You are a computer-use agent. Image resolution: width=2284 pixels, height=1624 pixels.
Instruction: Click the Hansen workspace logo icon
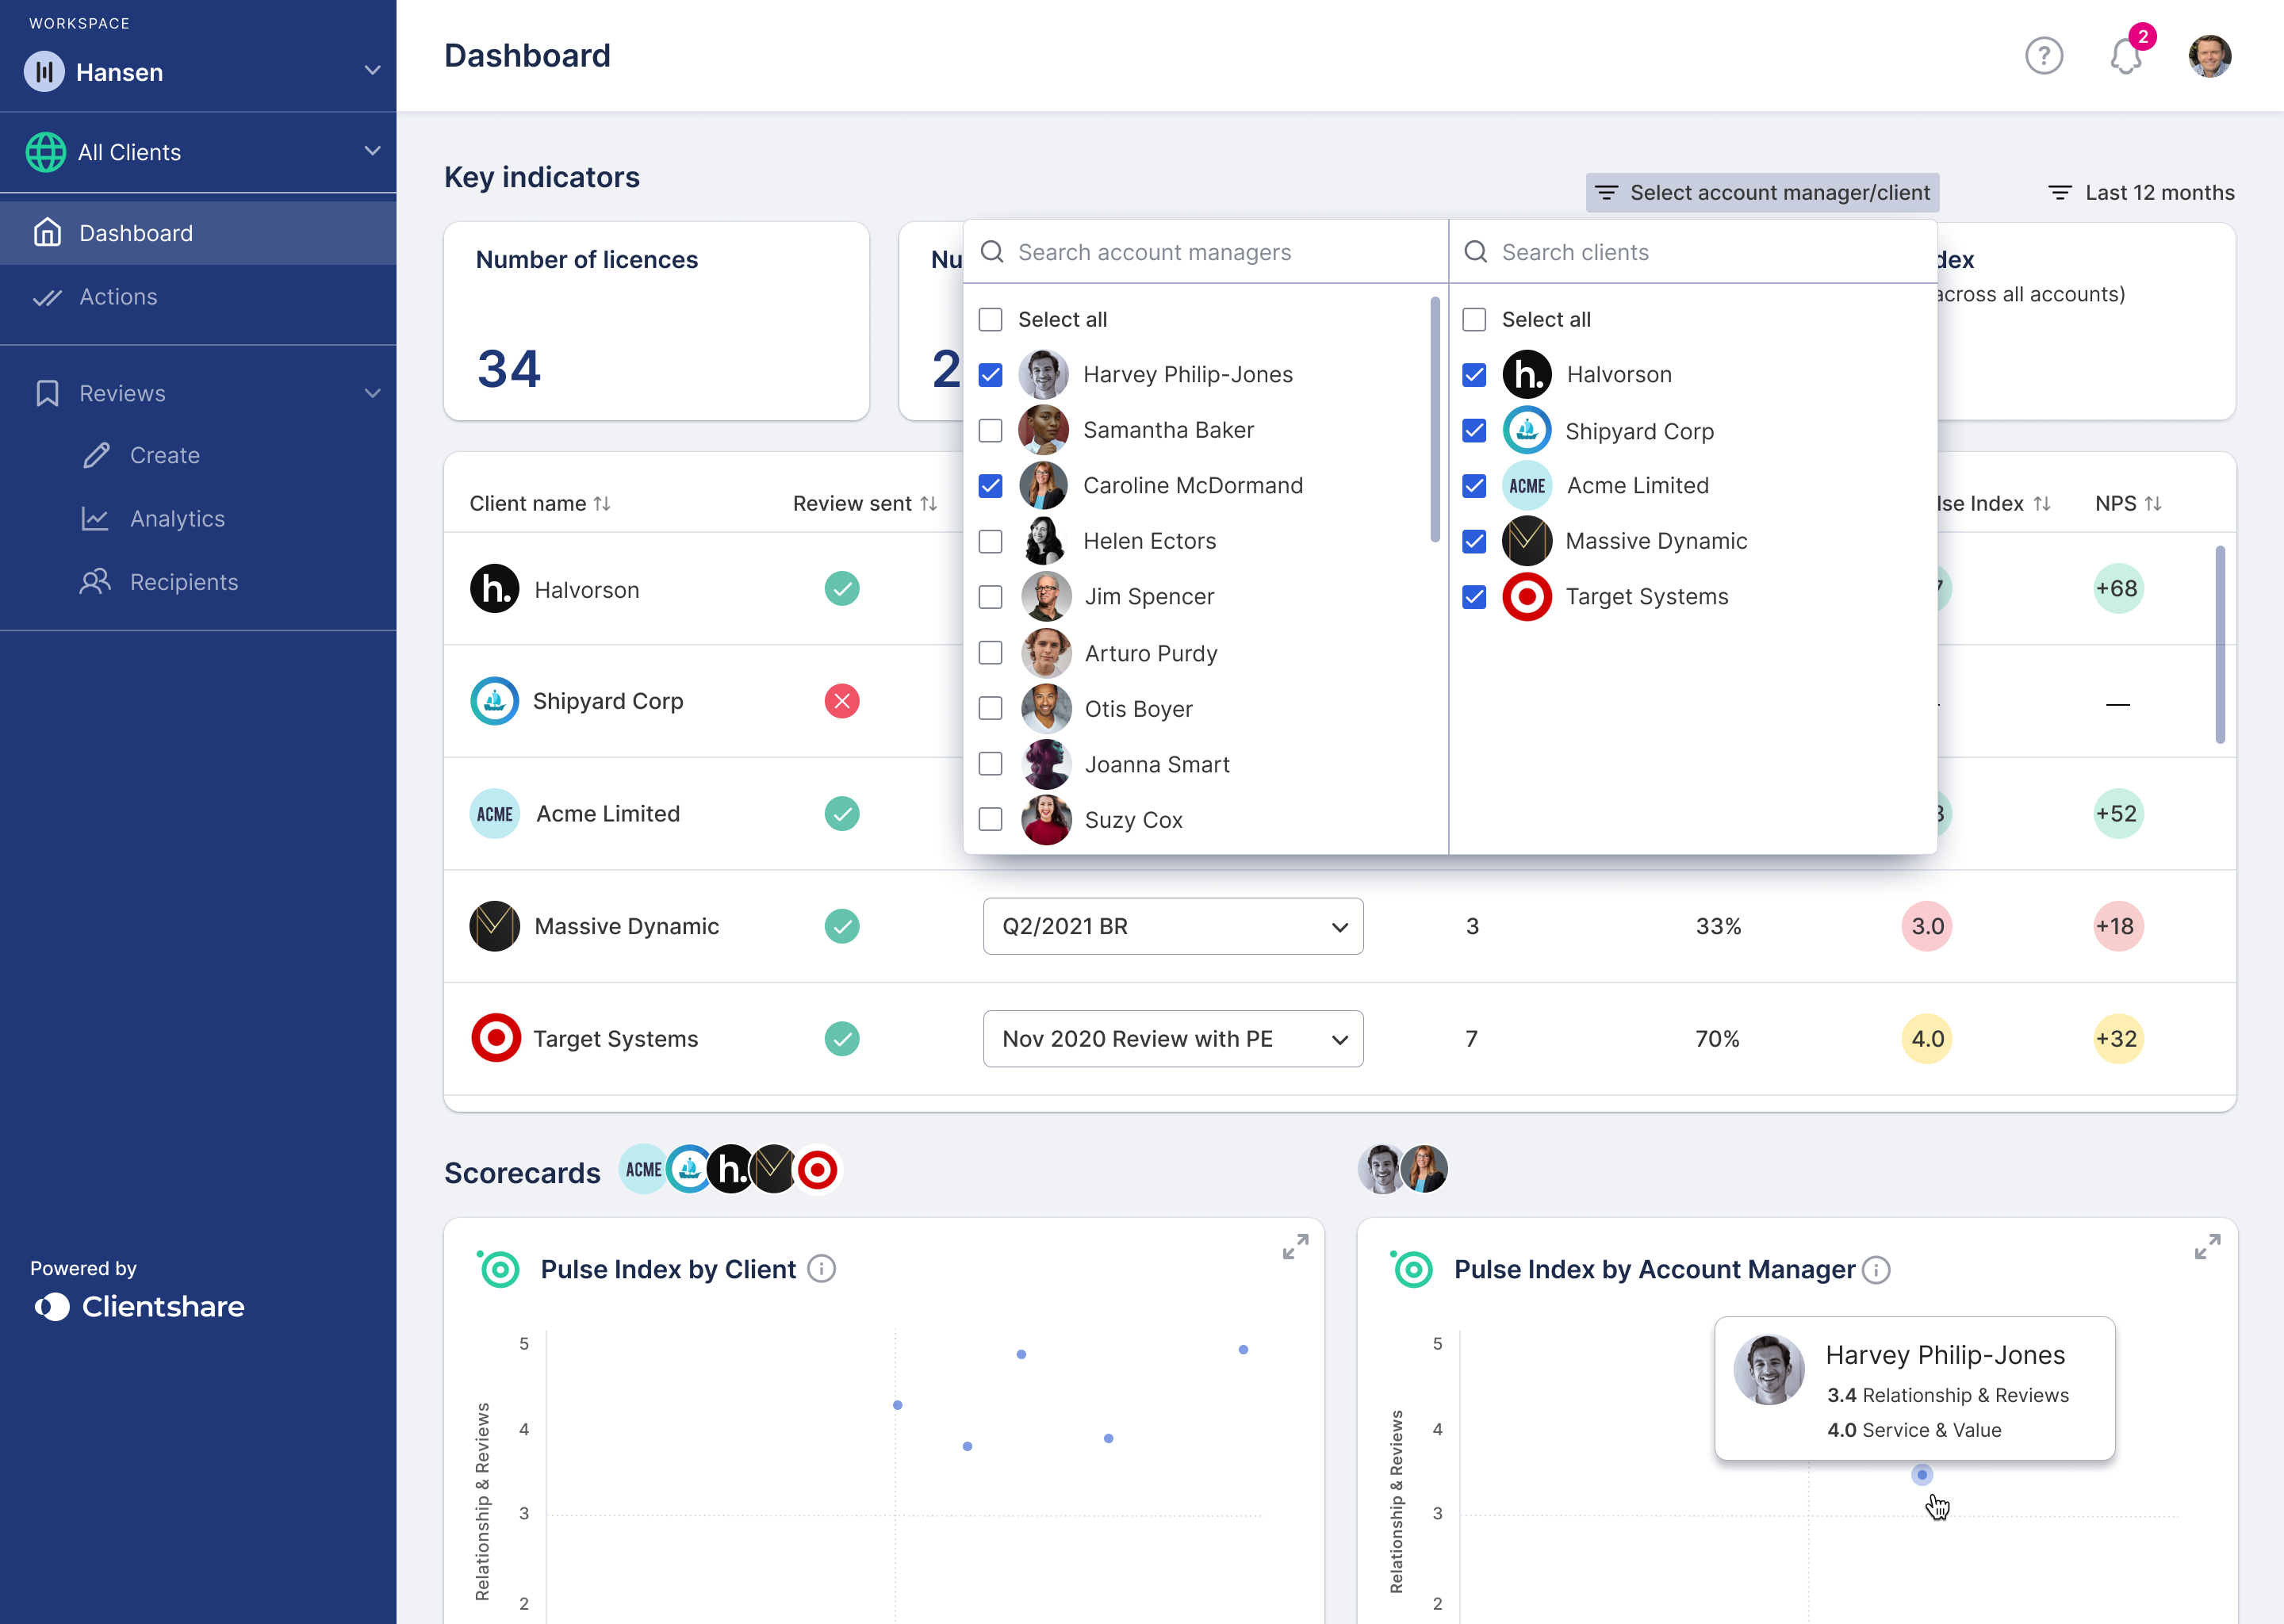click(x=45, y=72)
